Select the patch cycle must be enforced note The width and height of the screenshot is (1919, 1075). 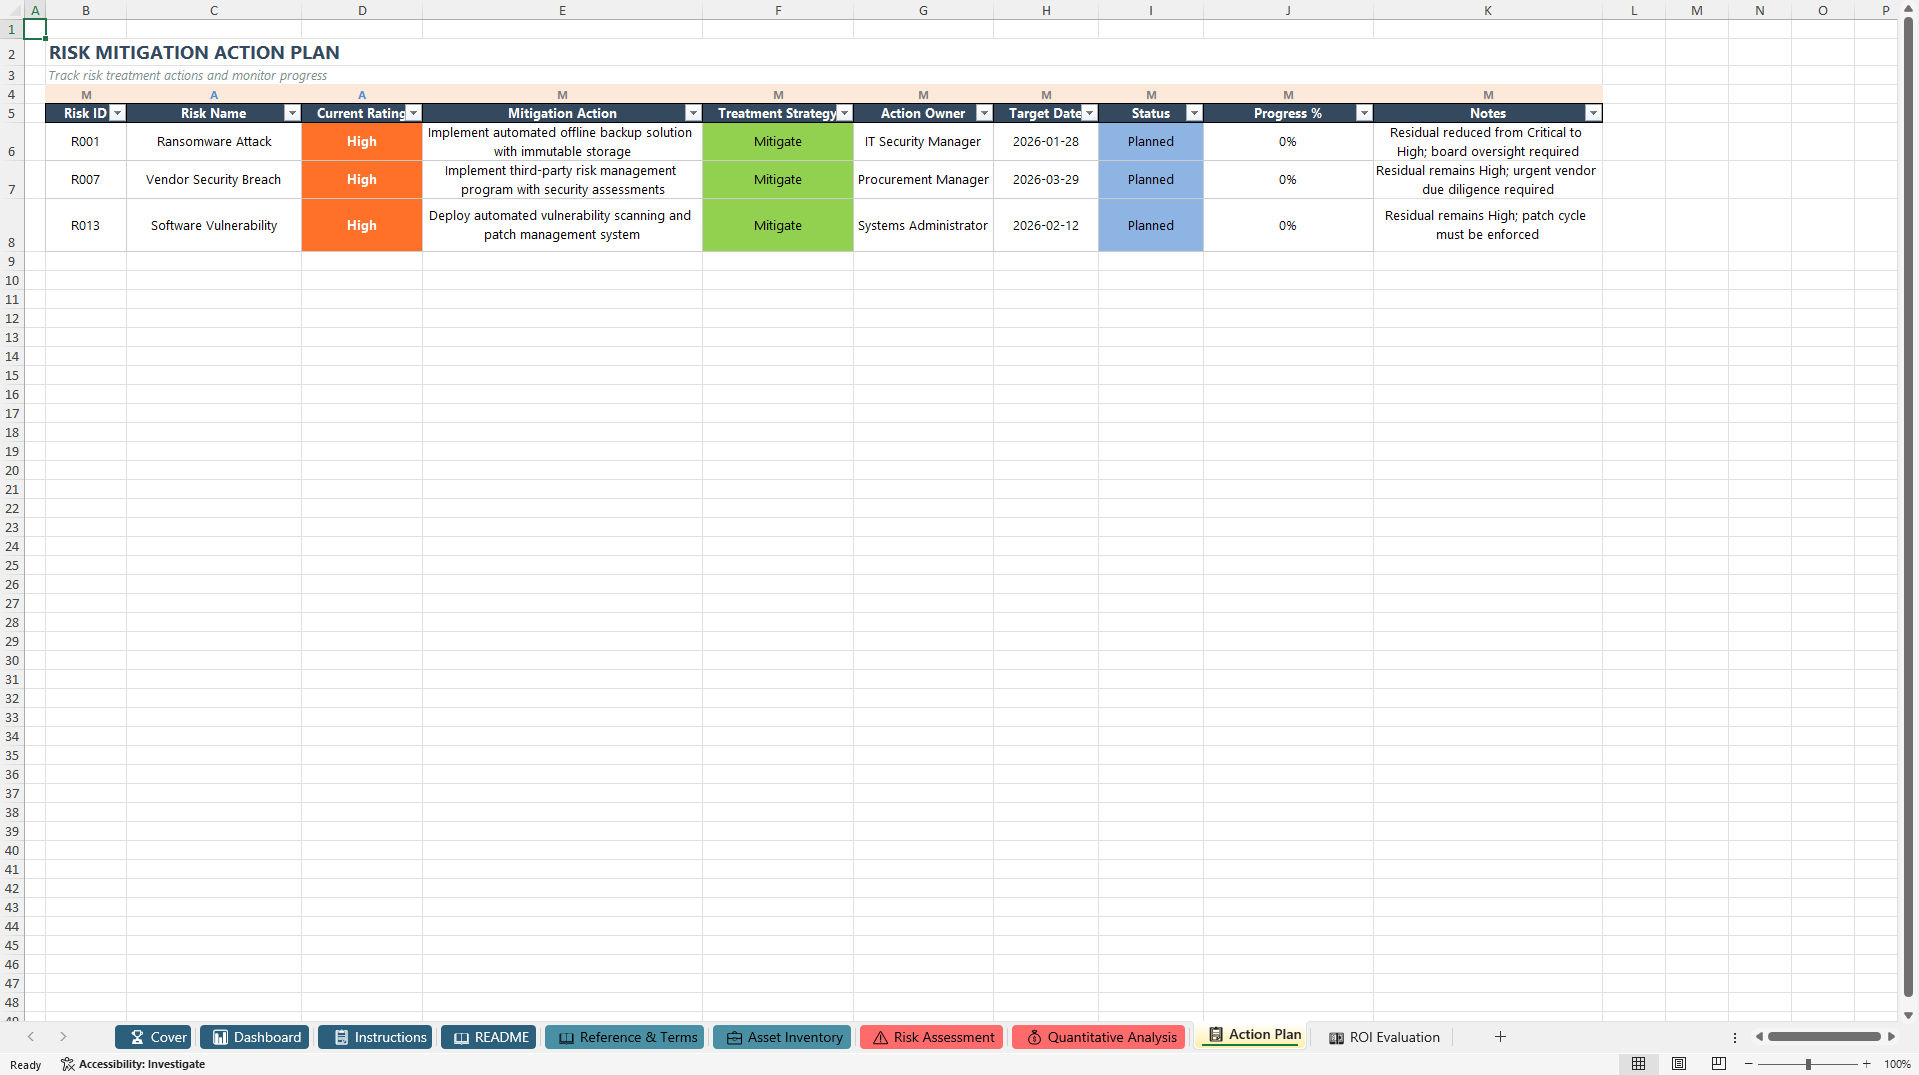coord(1487,226)
